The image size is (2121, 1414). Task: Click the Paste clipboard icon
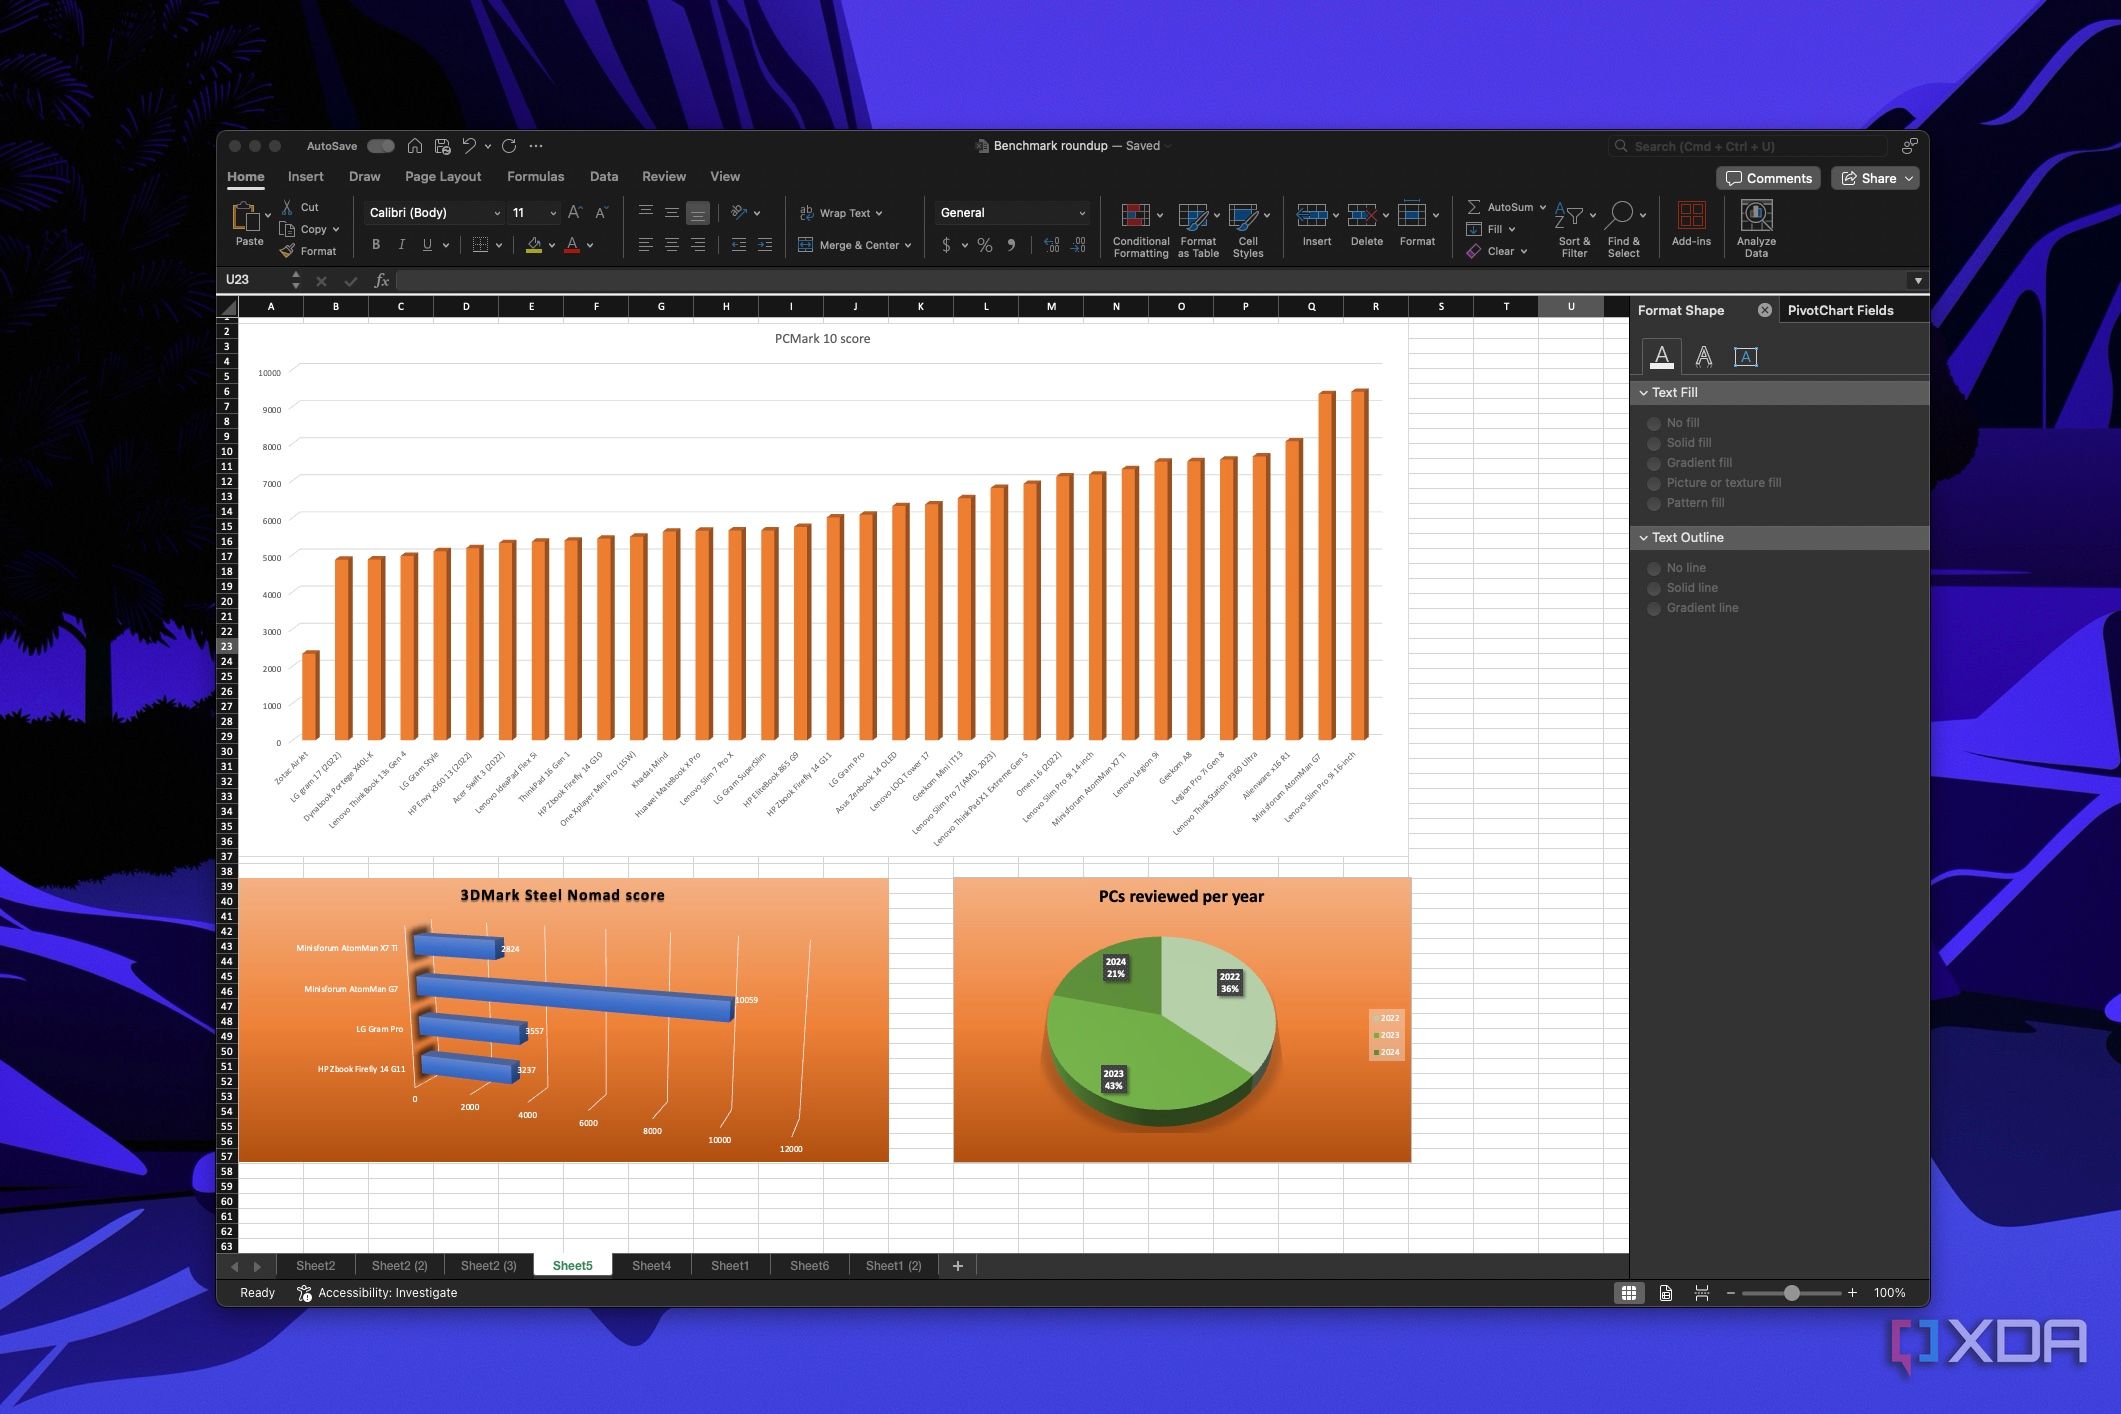point(245,217)
